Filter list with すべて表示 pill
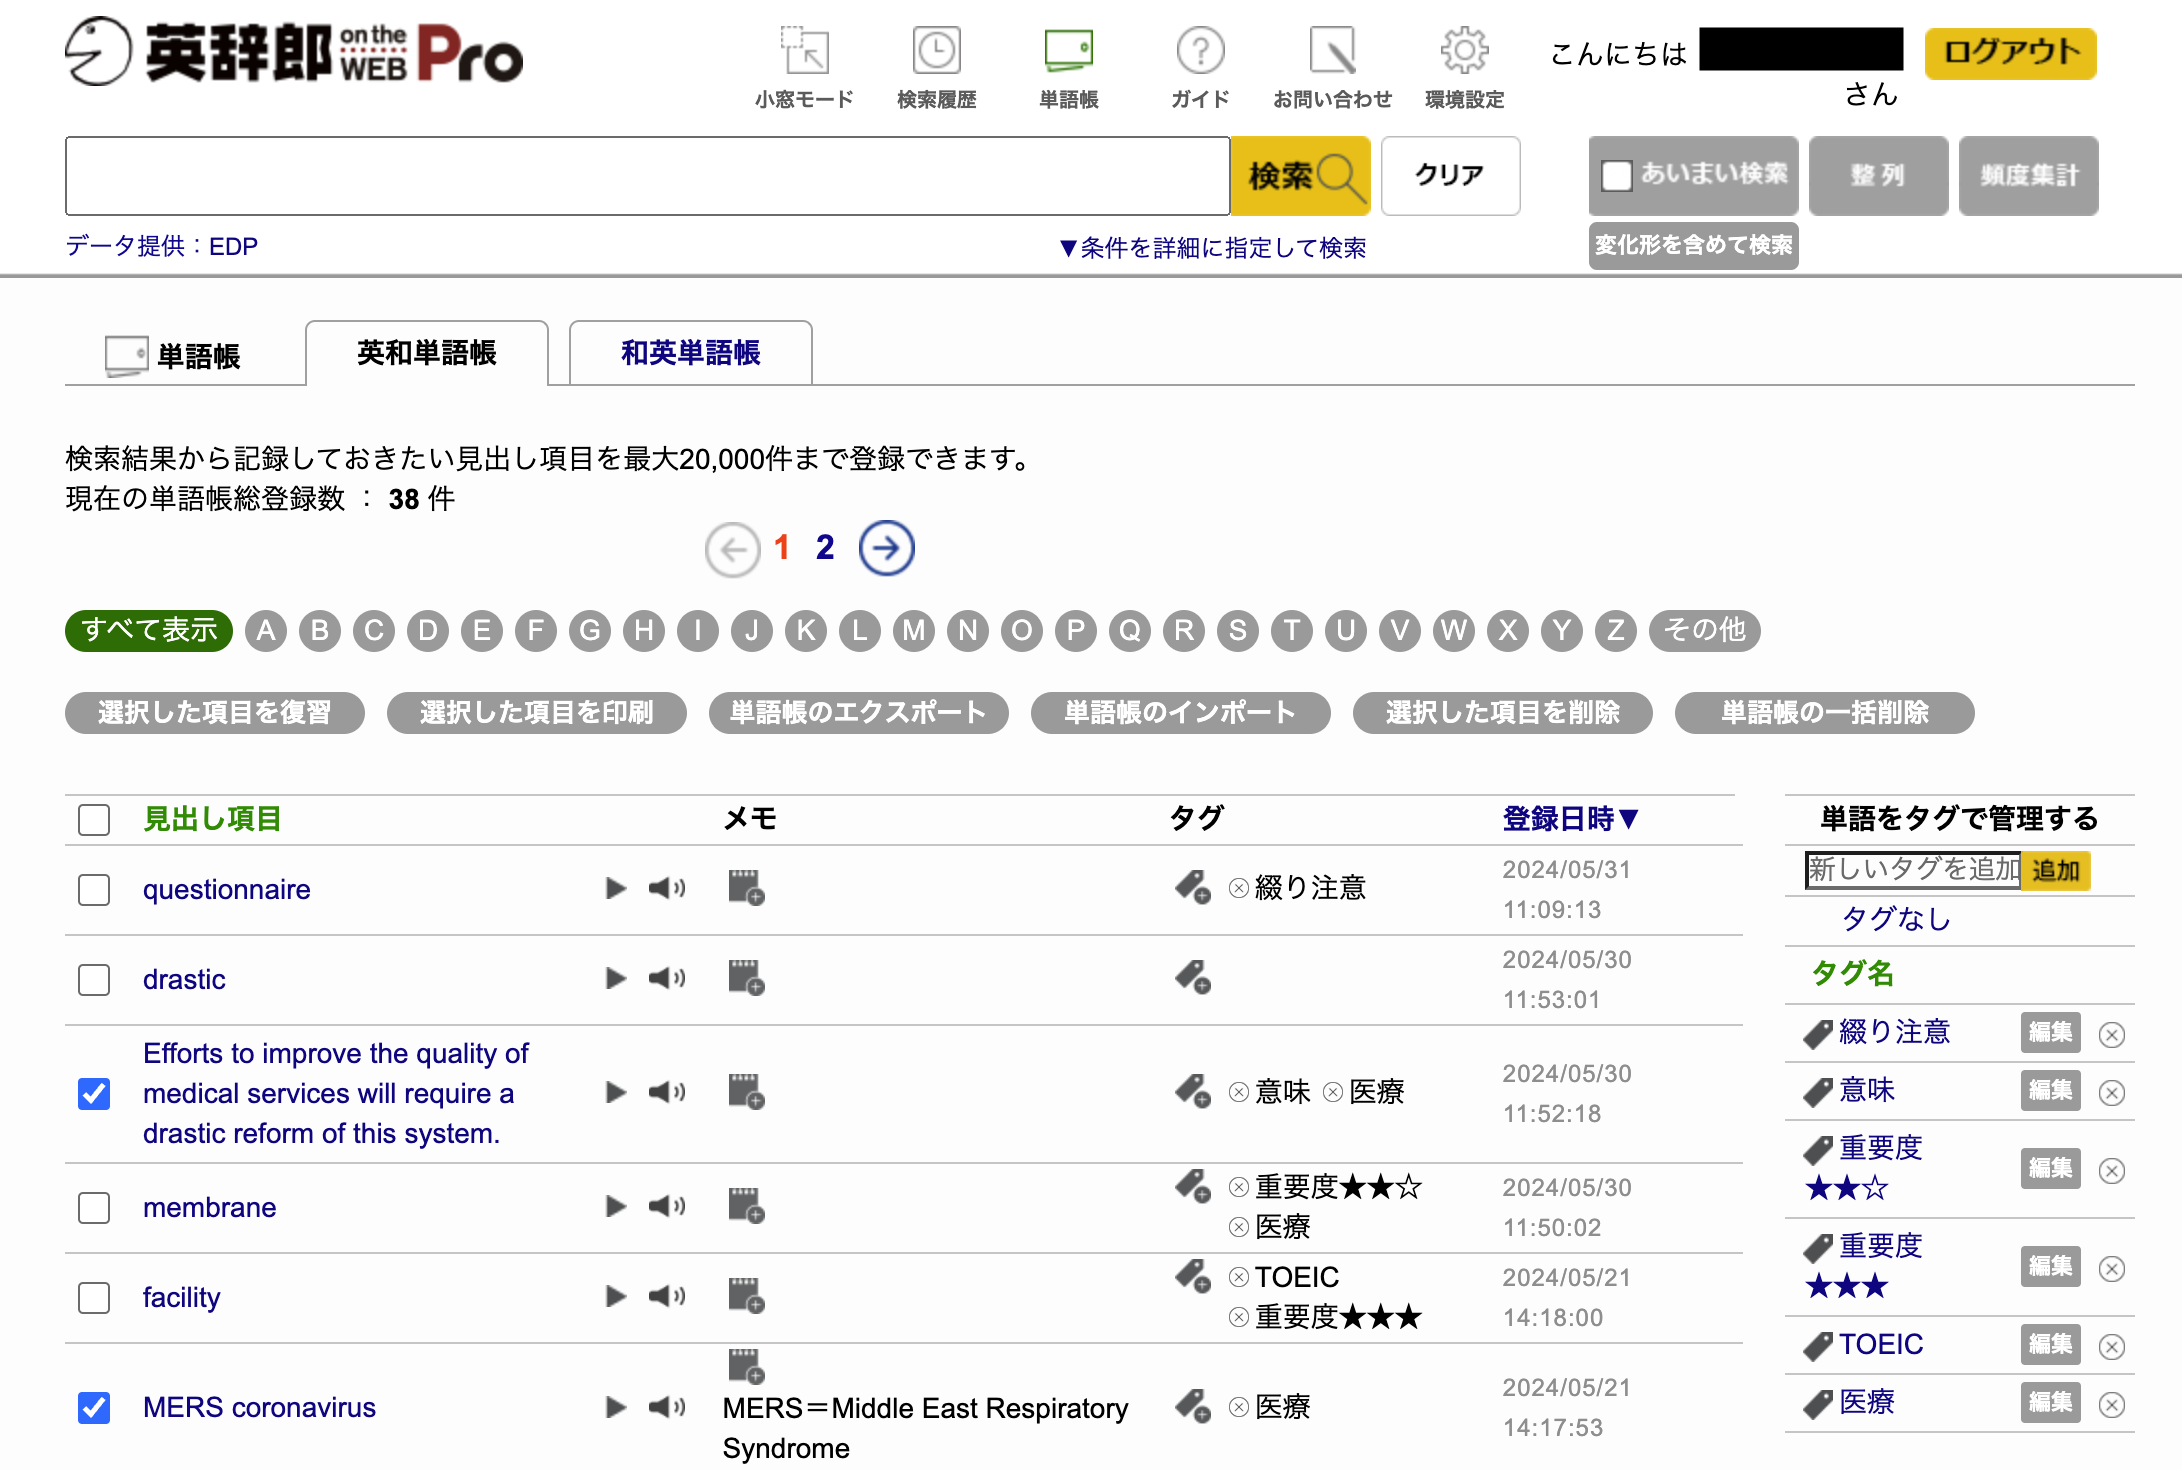This screenshot has width=2182, height=1470. [x=149, y=630]
